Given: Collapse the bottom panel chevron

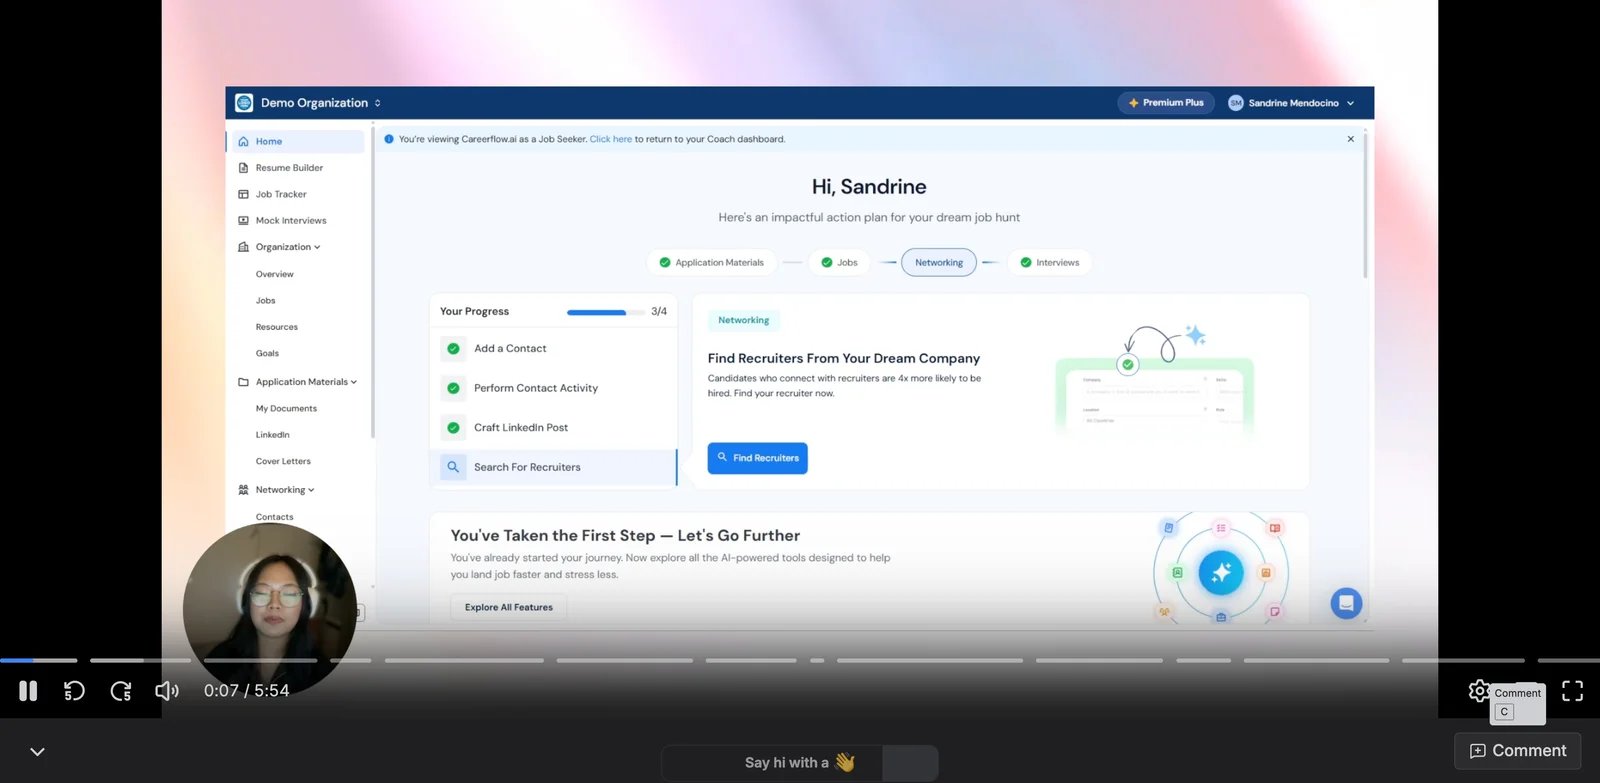Looking at the screenshot, I should (37, 752).
